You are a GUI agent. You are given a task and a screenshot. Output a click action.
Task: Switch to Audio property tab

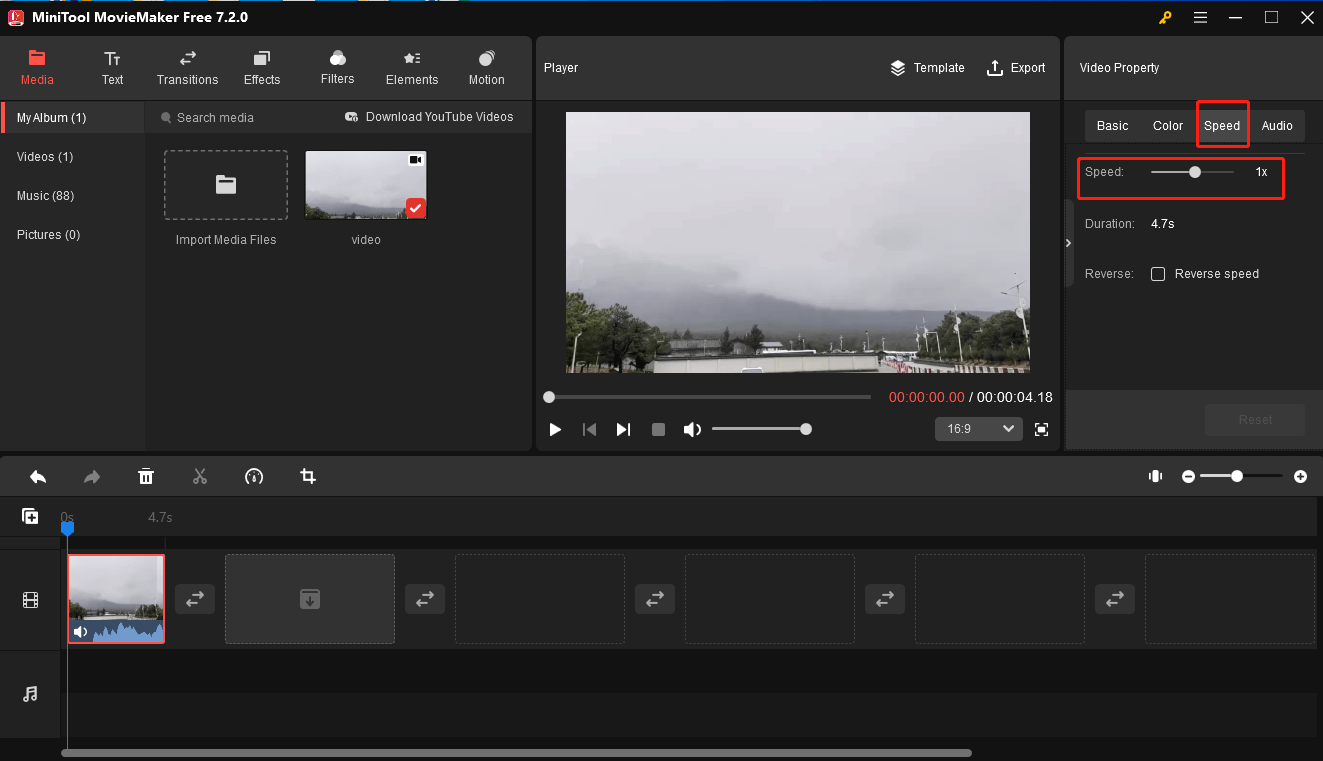click(x=1277, y=126)
